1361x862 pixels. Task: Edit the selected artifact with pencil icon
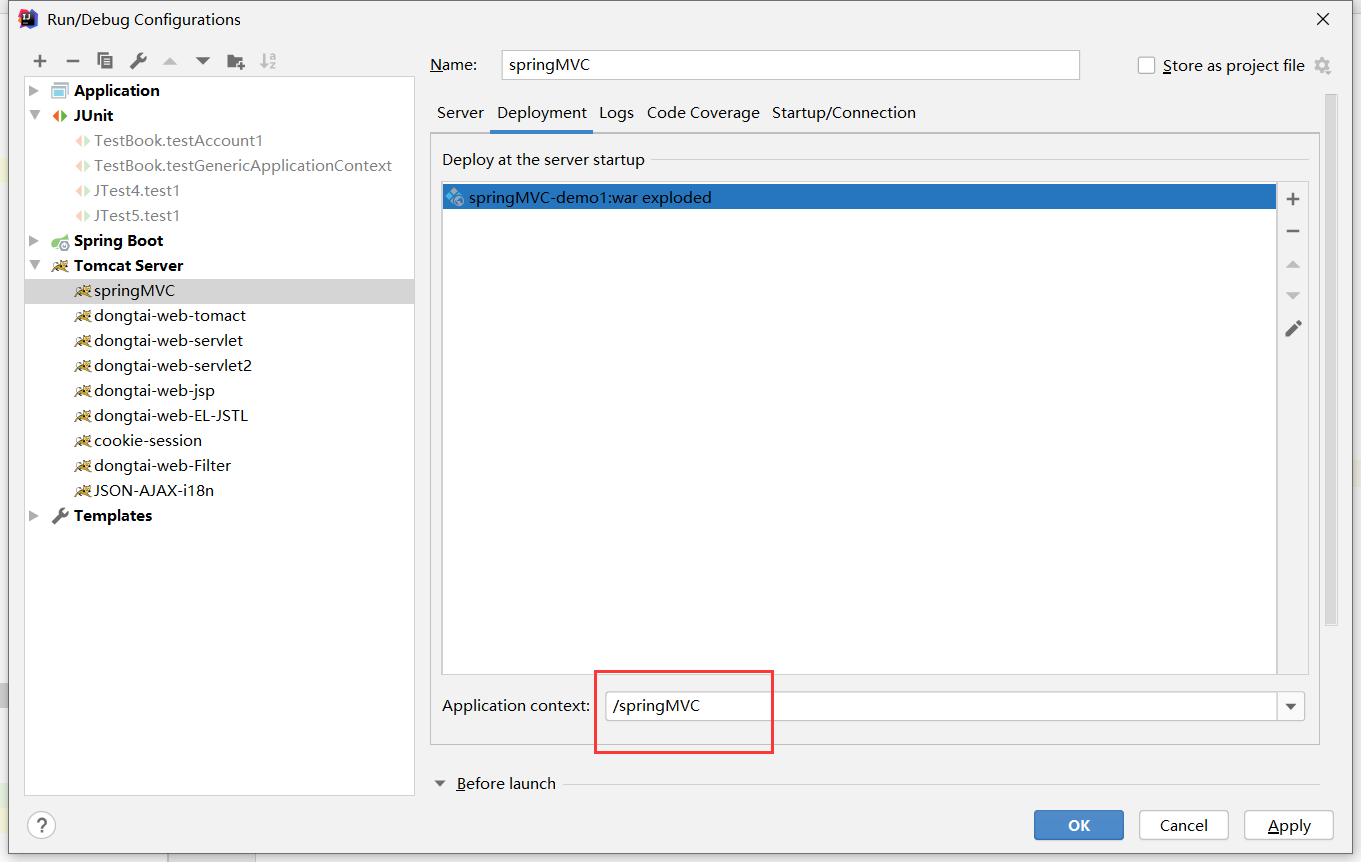pos(1293,329)
